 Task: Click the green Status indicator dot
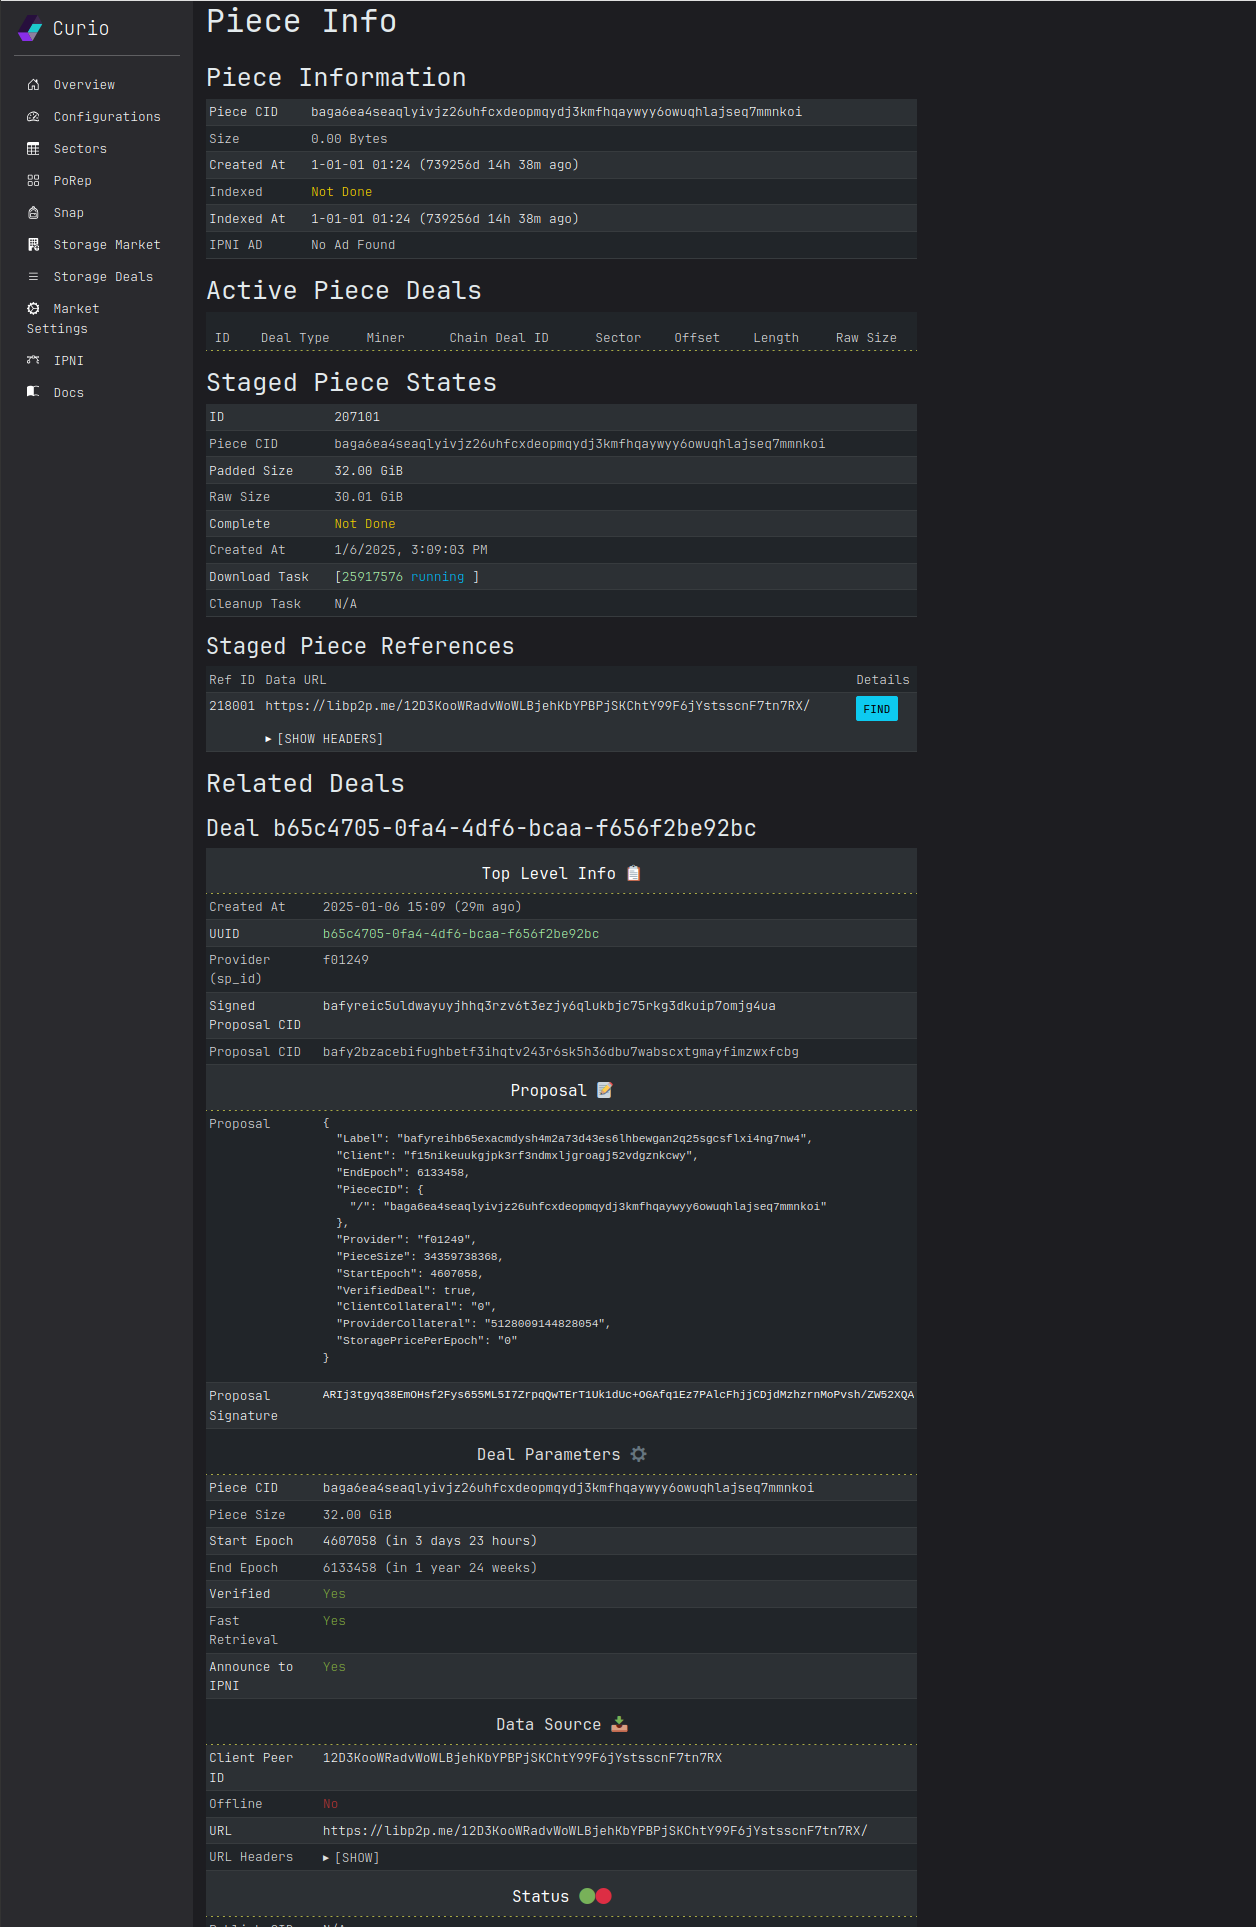(x=587, y=1896)
